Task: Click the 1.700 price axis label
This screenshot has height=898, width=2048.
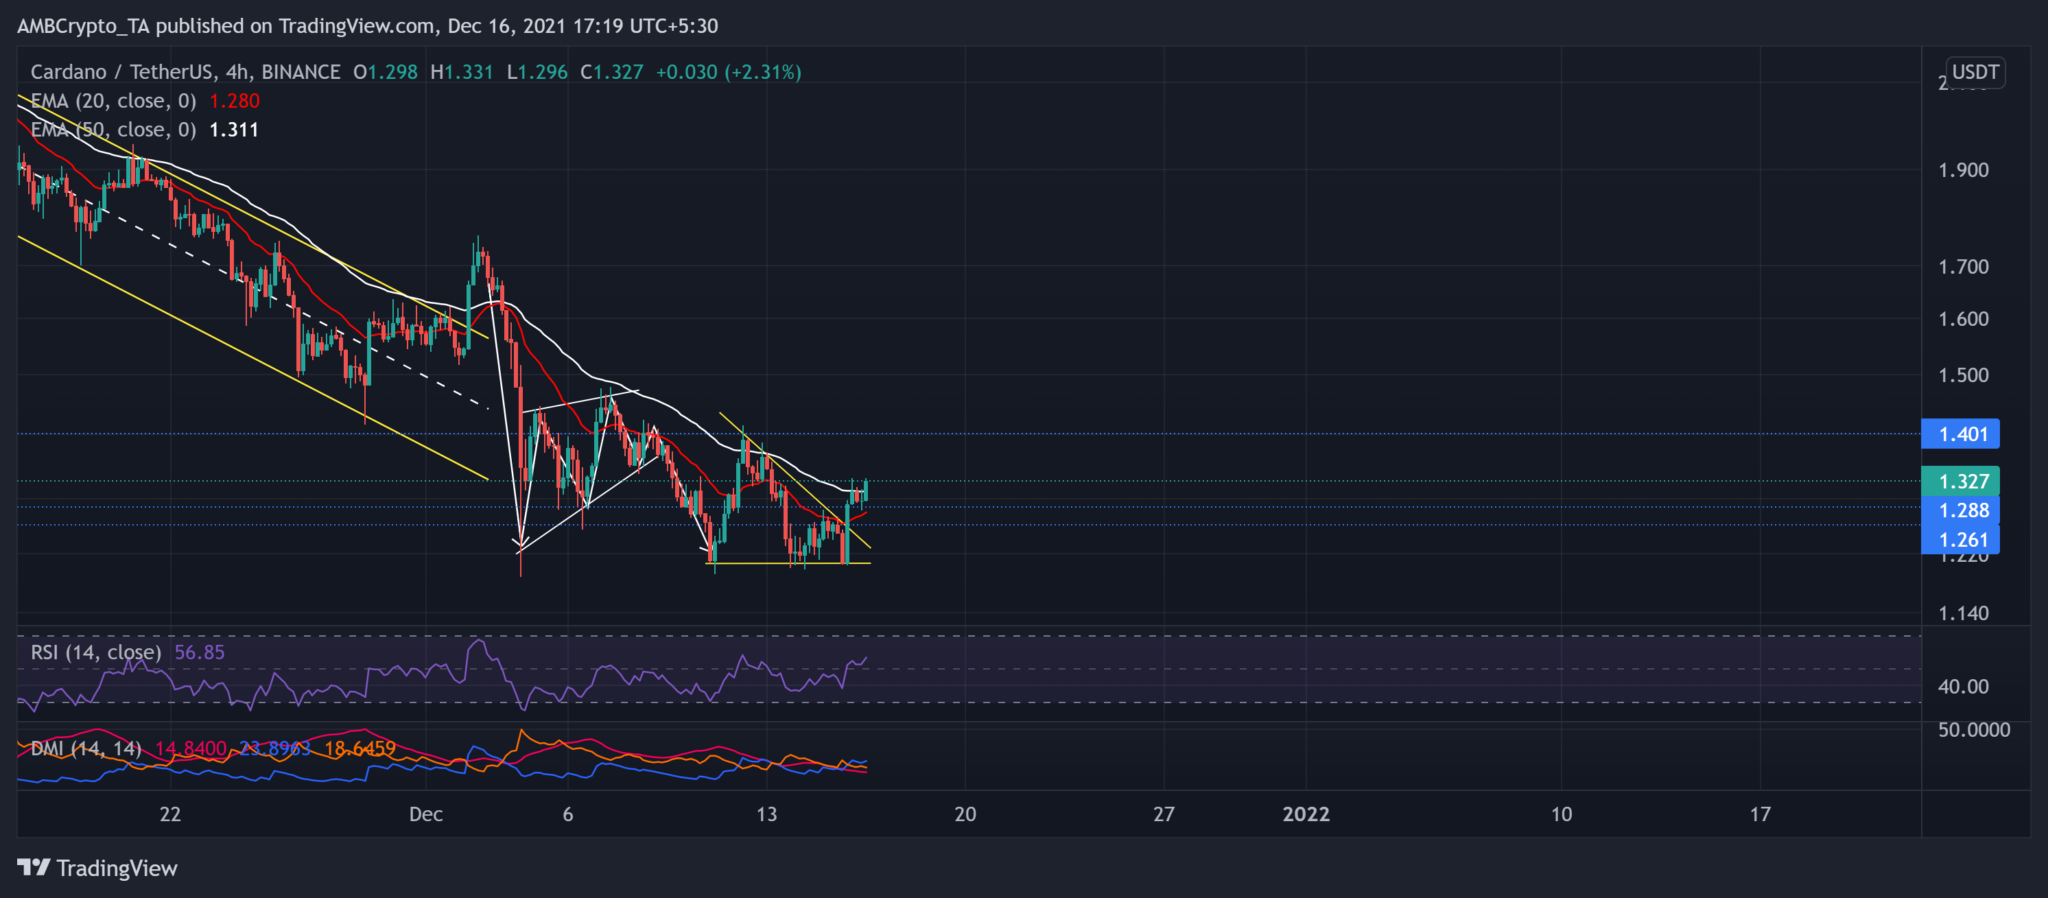Action: (x=1964, y=267)
